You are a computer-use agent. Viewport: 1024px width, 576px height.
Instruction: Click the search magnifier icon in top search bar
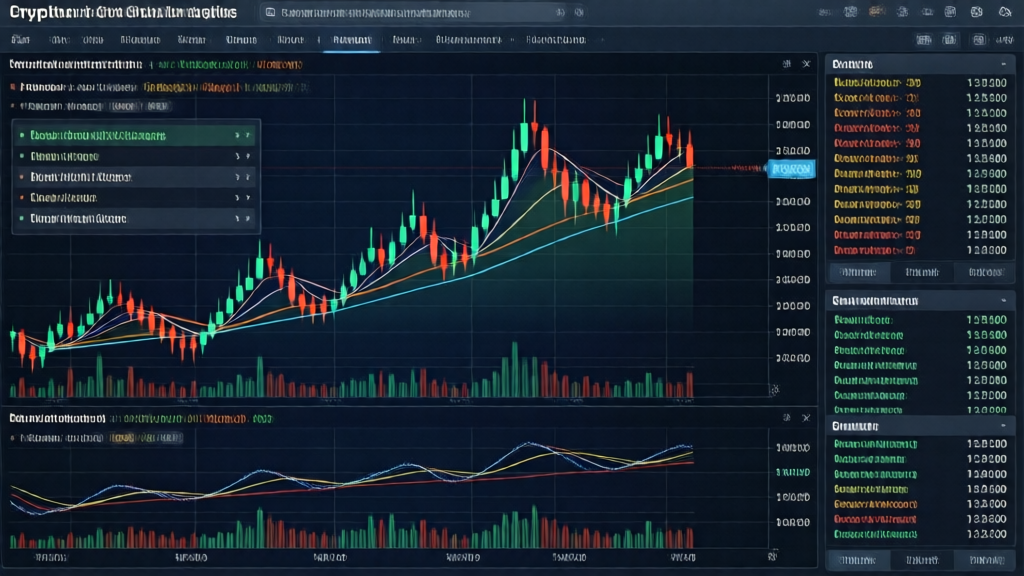270,13
